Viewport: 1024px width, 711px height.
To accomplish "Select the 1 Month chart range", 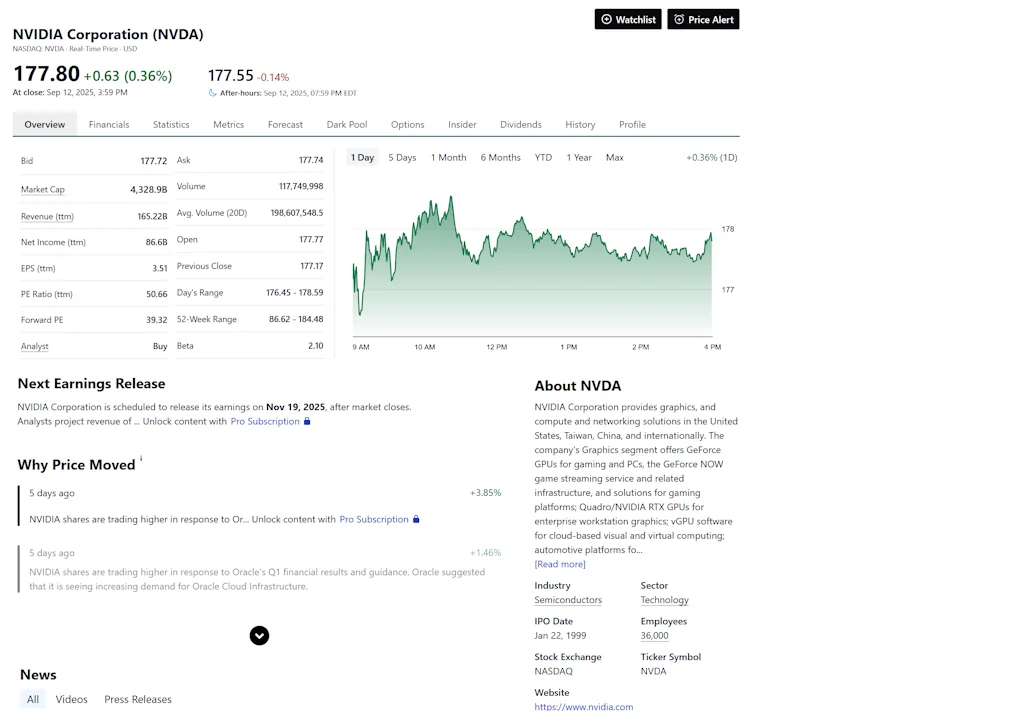I will 448,157.
